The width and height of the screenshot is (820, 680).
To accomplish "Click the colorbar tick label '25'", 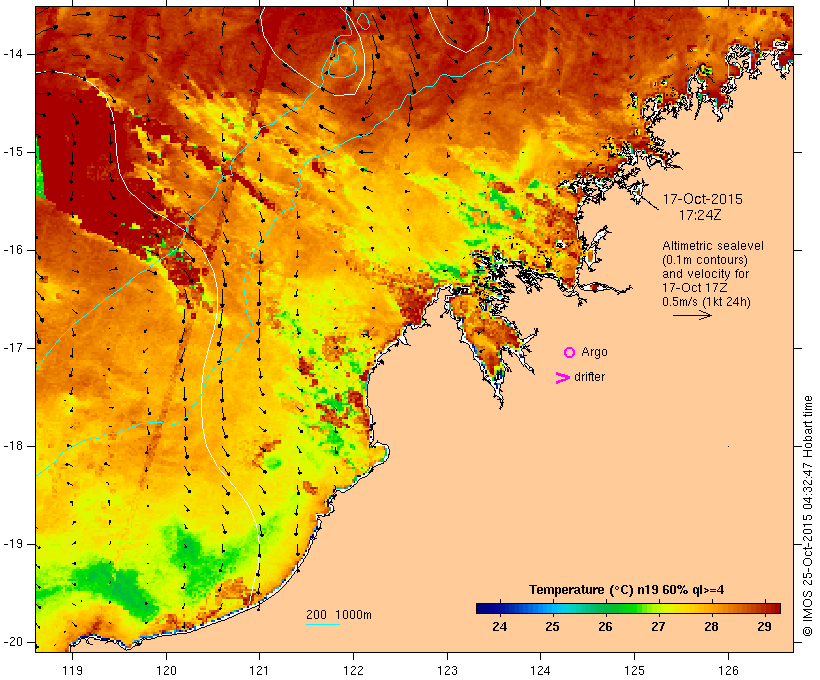I will pyautogui.click(x=553, y=627).
